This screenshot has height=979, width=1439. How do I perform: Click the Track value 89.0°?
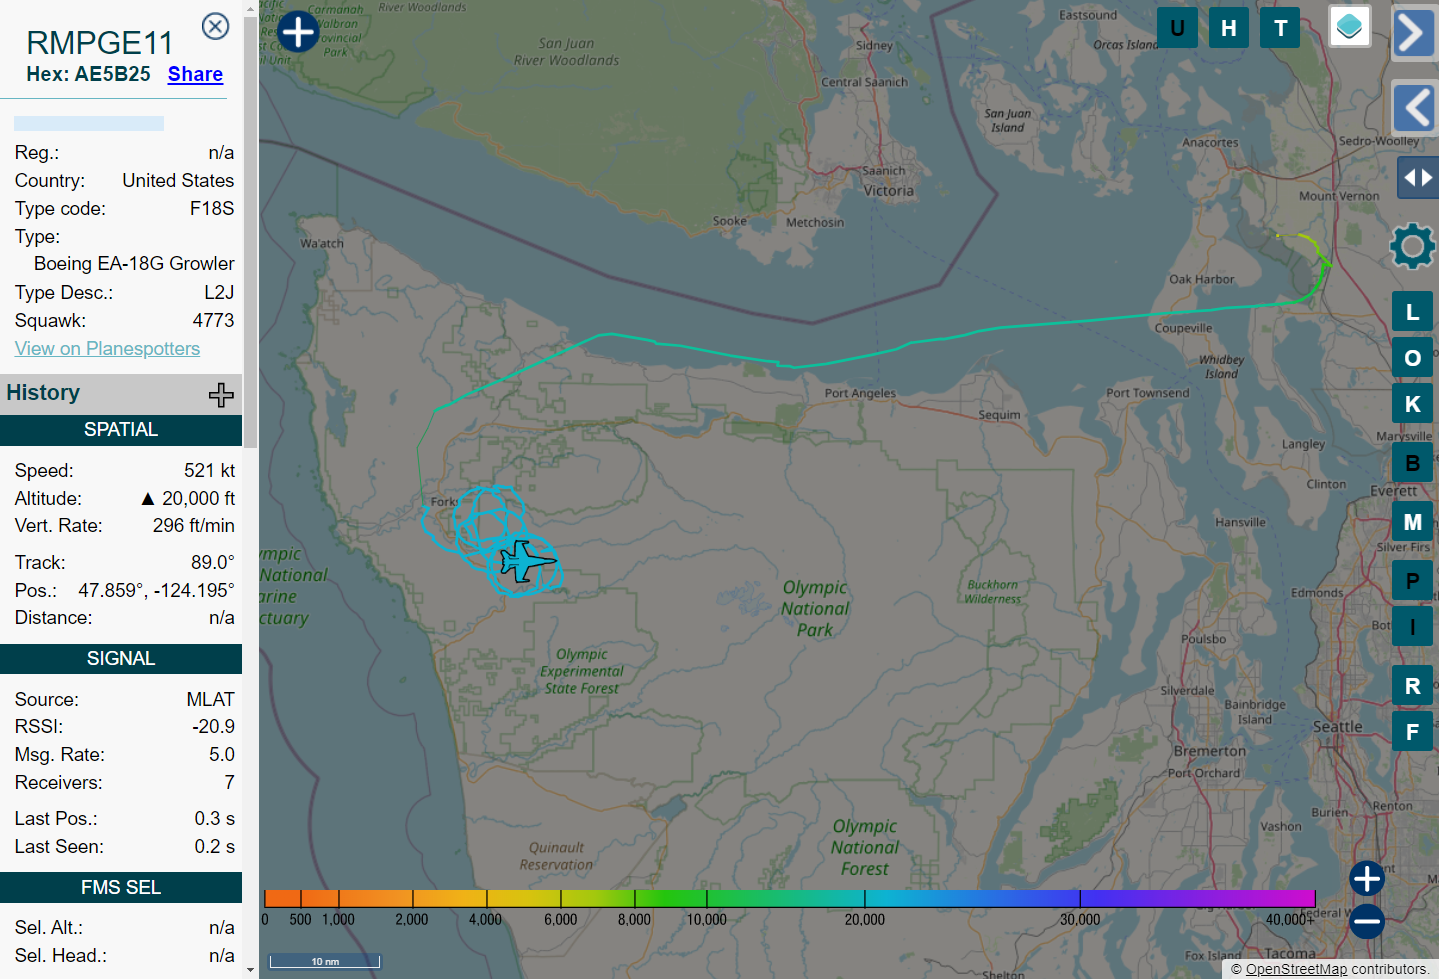(213, 563)
